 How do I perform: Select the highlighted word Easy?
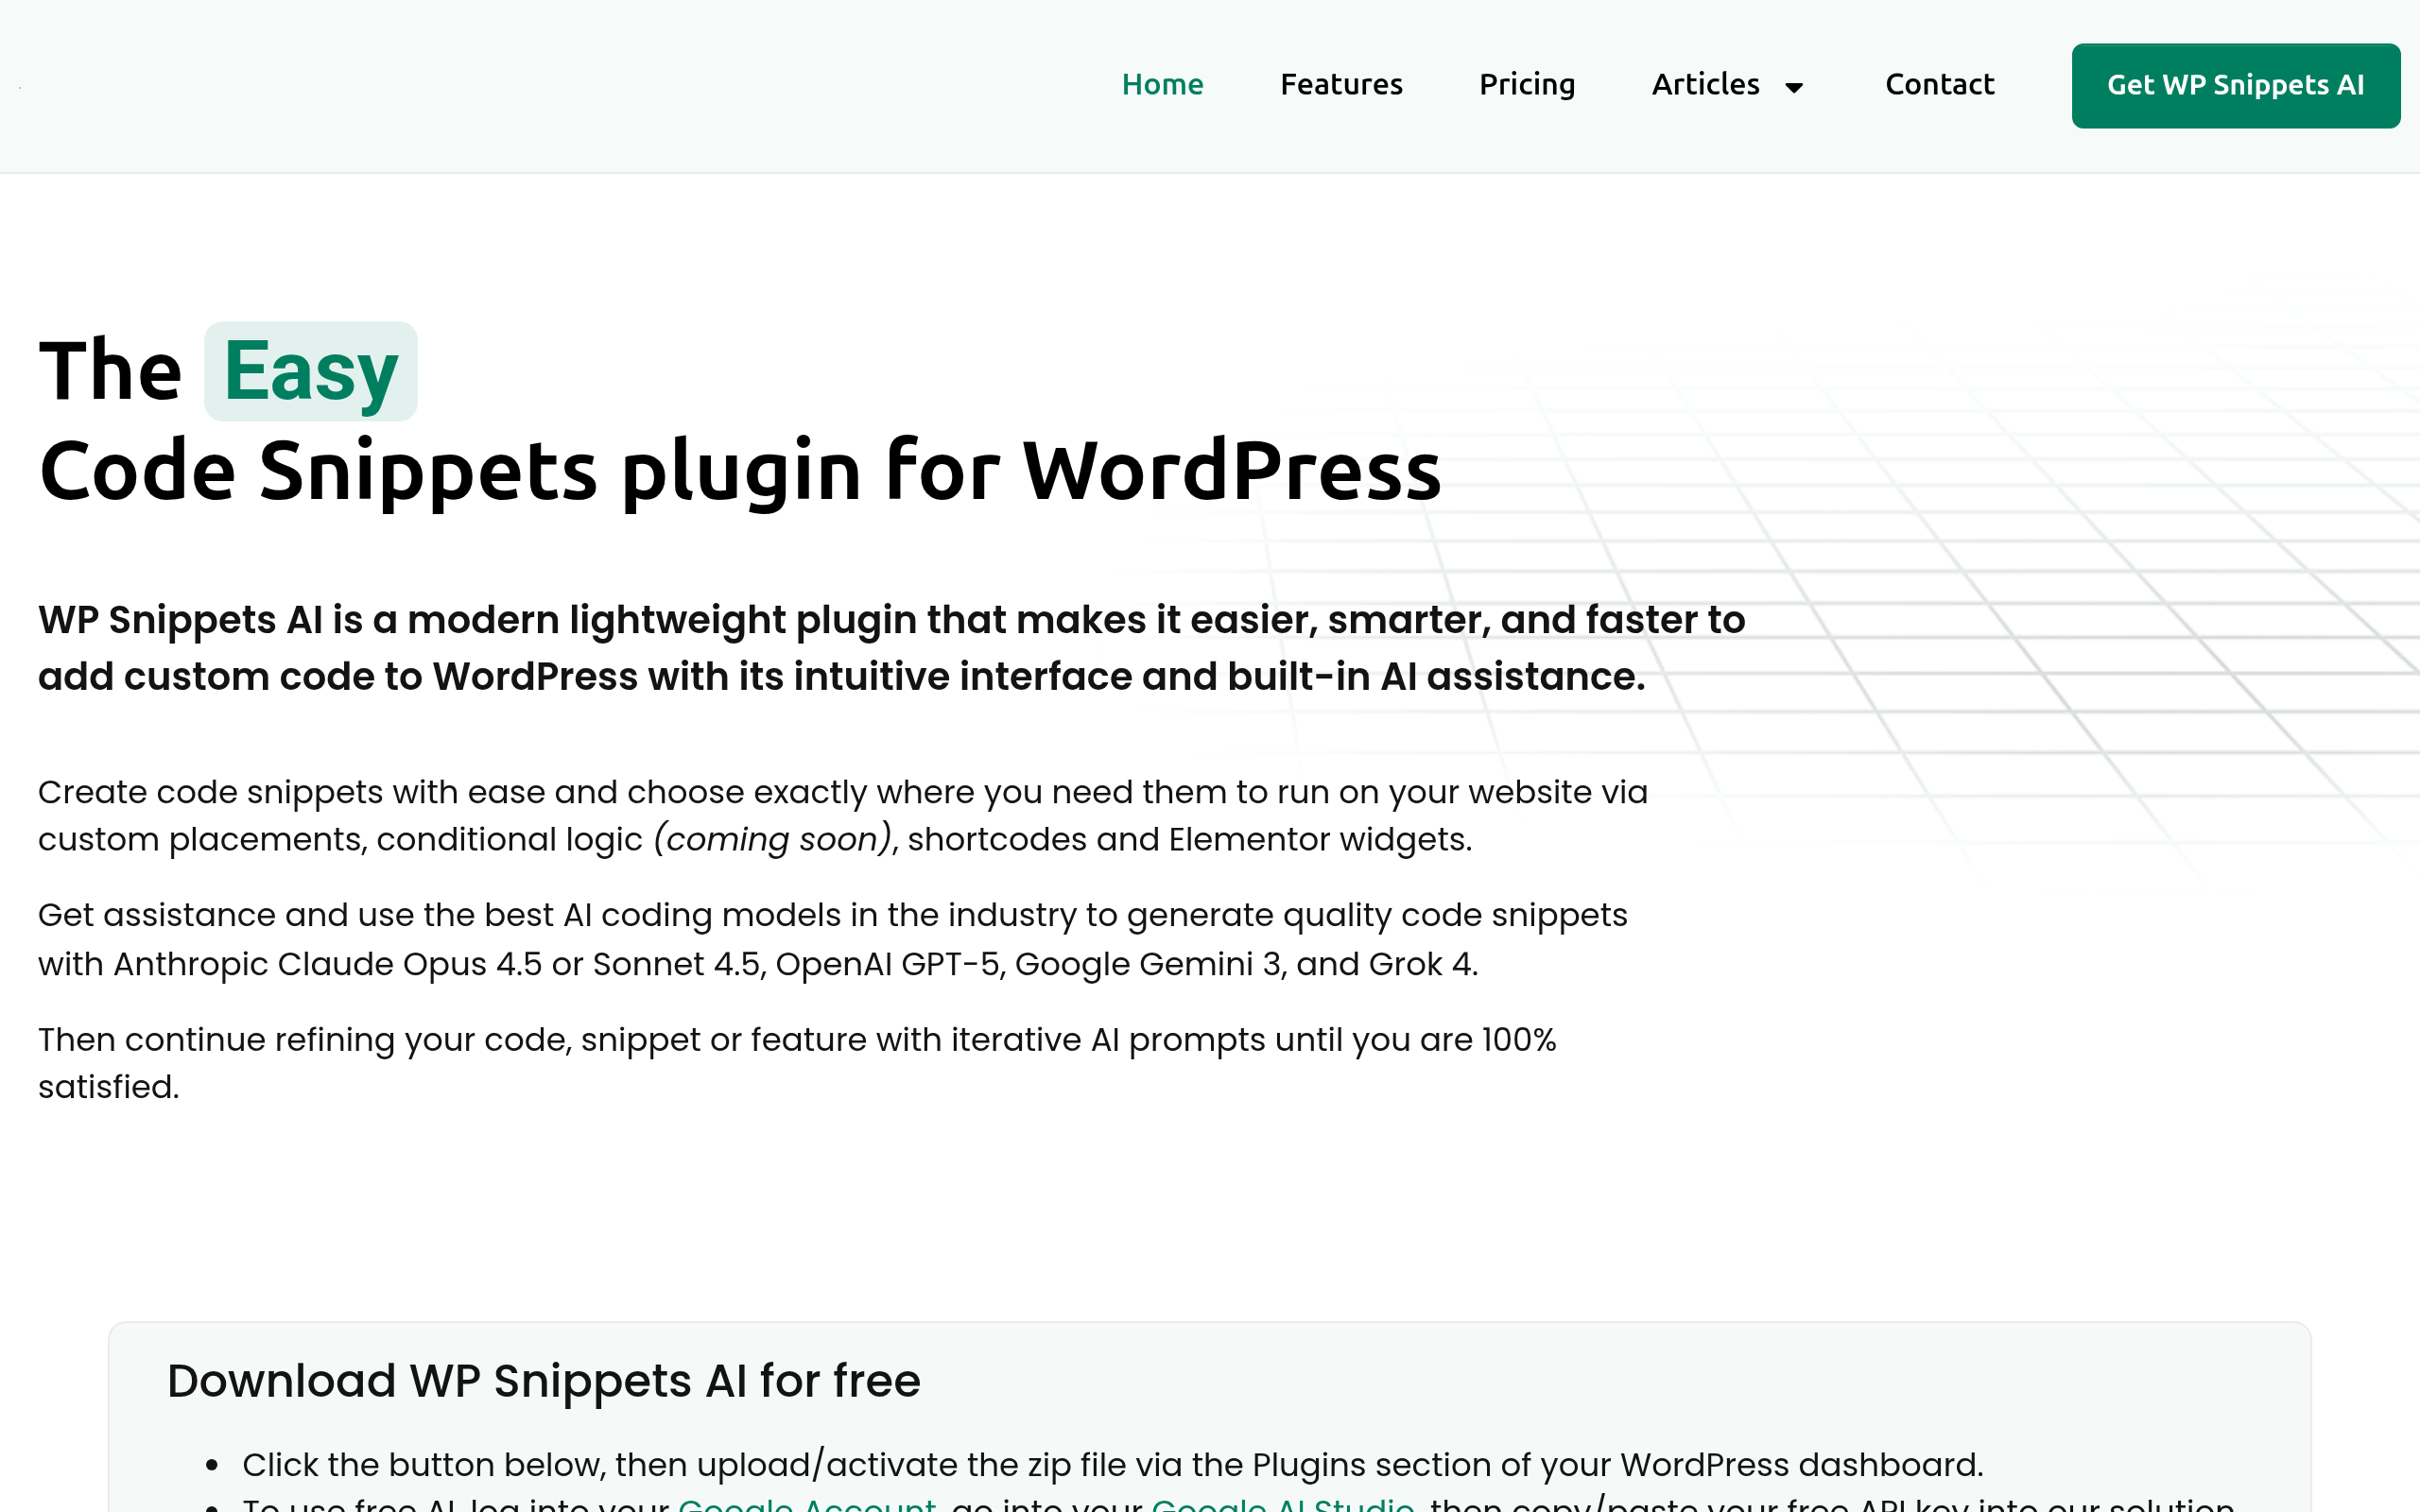(x=309, y=371)
